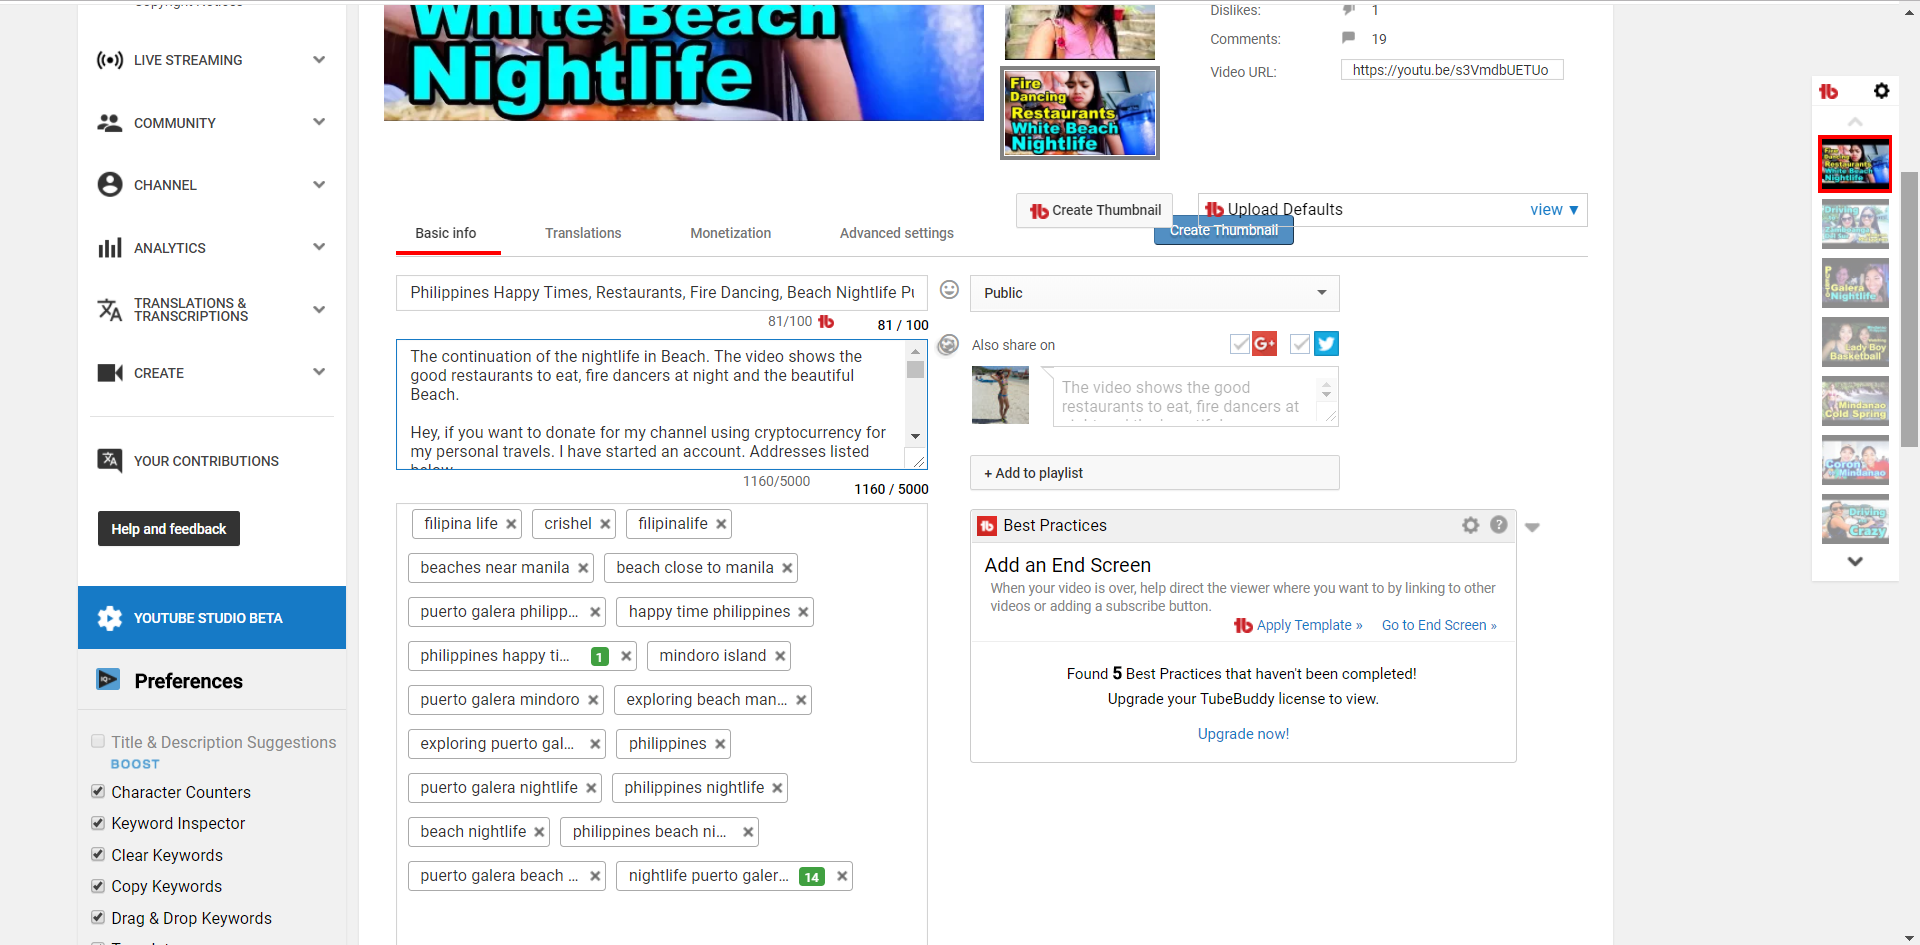Open the Public visibility dropdown
The width and height of the screenshot is (1920, 945).
point(1154,293)
